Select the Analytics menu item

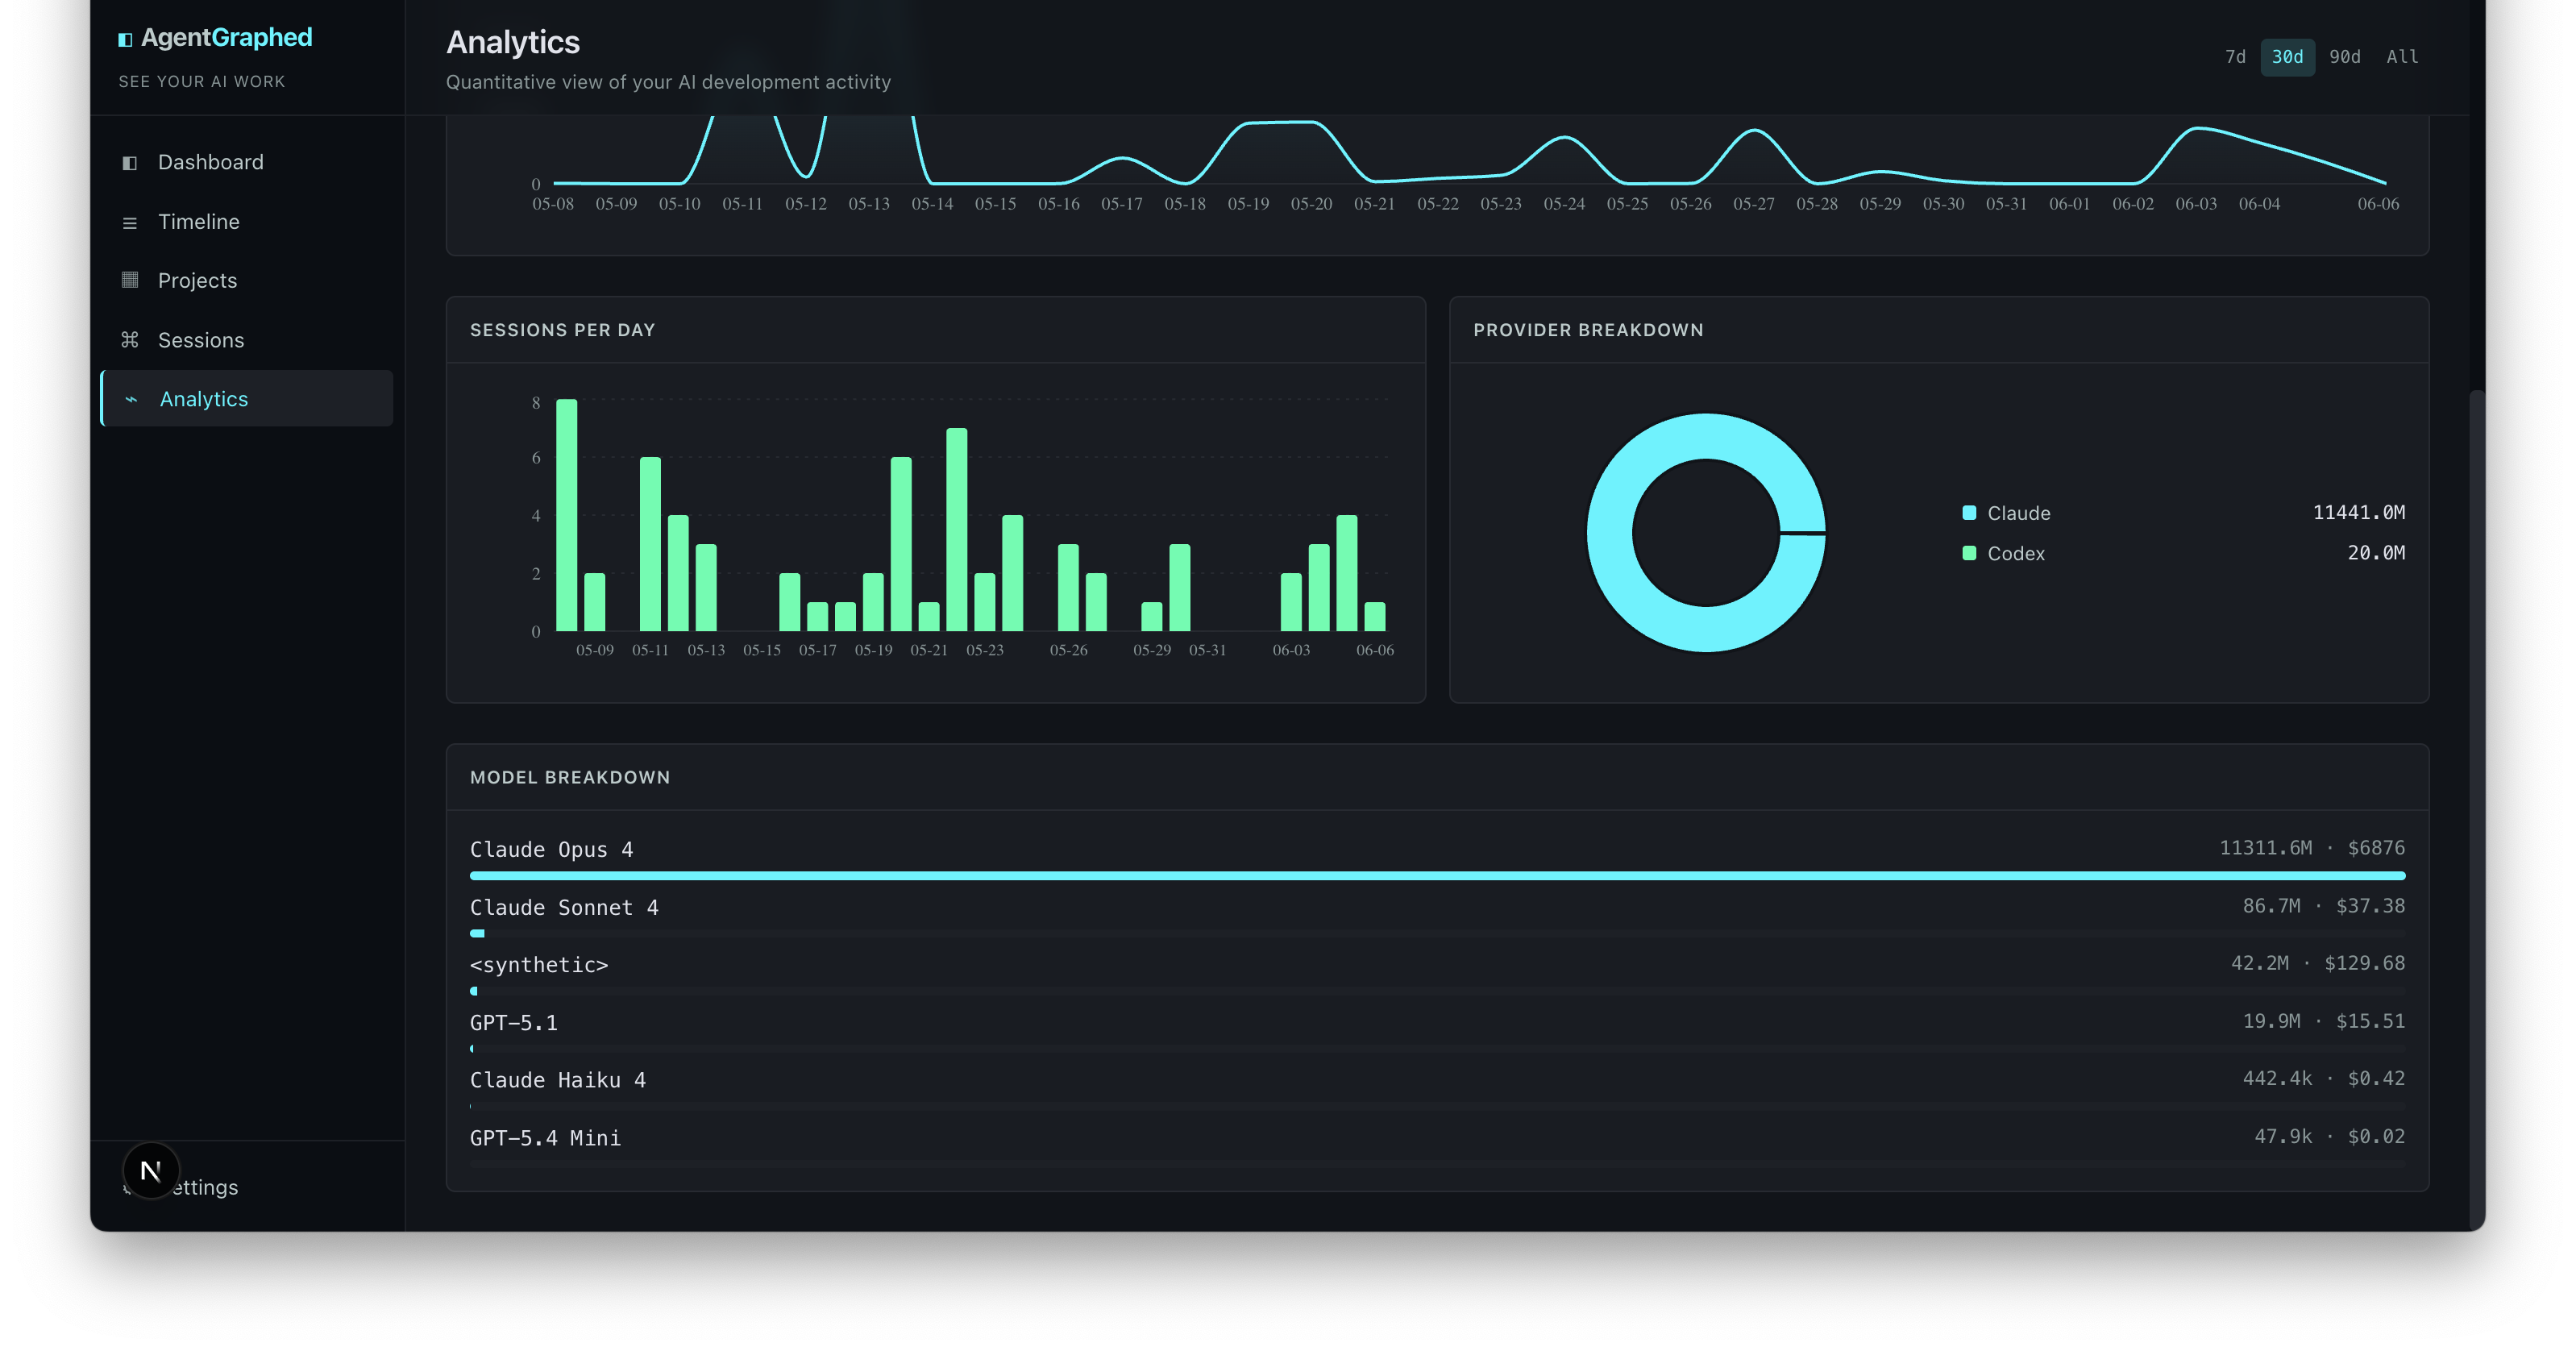click(246, 399)
